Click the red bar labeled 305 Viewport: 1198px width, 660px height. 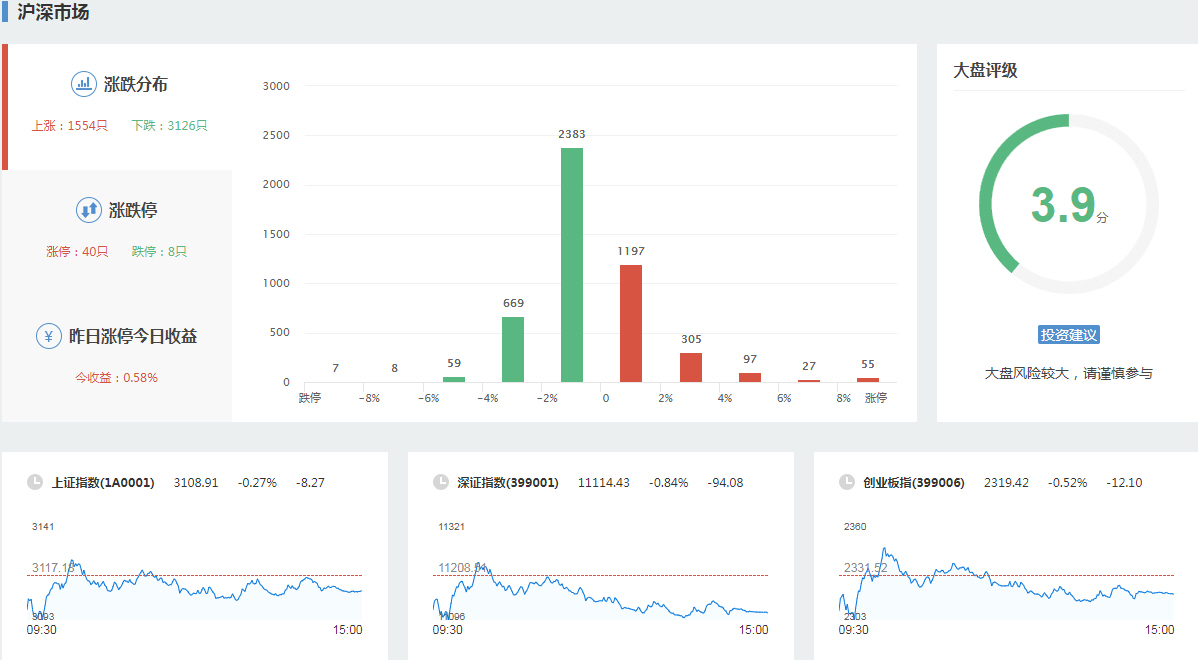tap(691, 367)
